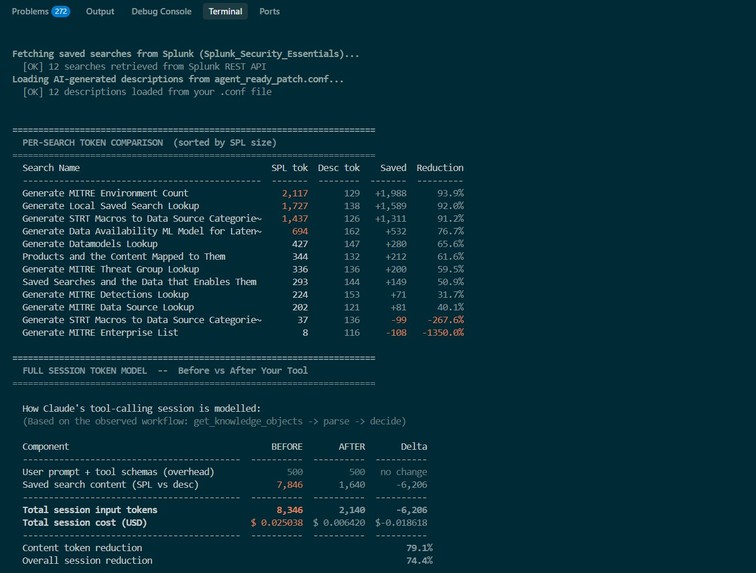The width and height of the screenshot is (756, 573).
Task: Click 'Generate Local Saved Search Lookup' row name
Action: click(x=110, y=206)
